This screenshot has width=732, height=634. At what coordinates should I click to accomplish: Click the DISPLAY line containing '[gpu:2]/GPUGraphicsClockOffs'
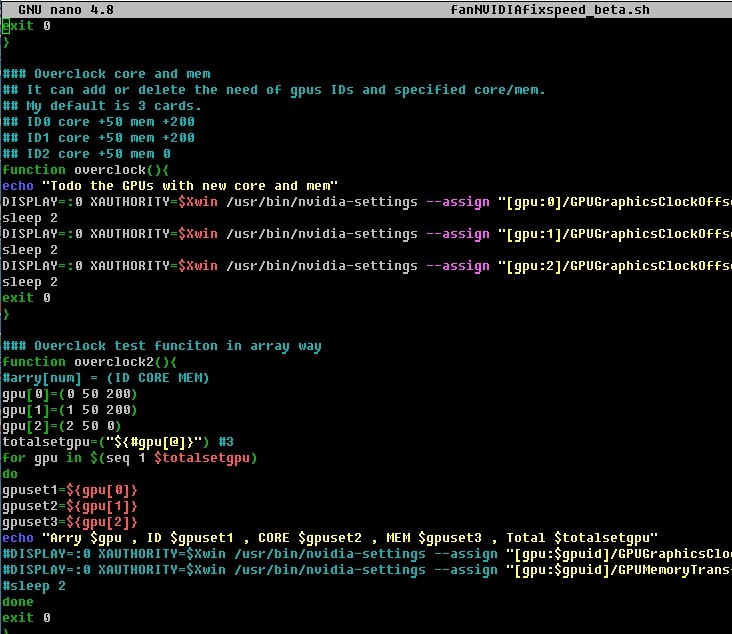point(367,266)
